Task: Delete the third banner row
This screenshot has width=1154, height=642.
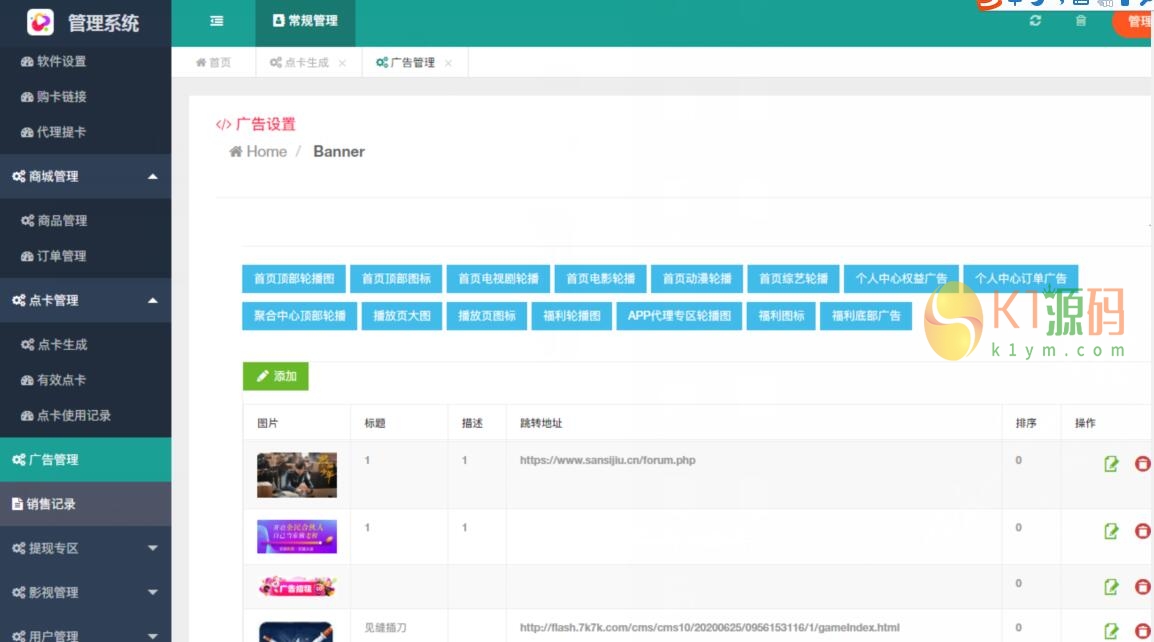Action: coord(1142,587)
